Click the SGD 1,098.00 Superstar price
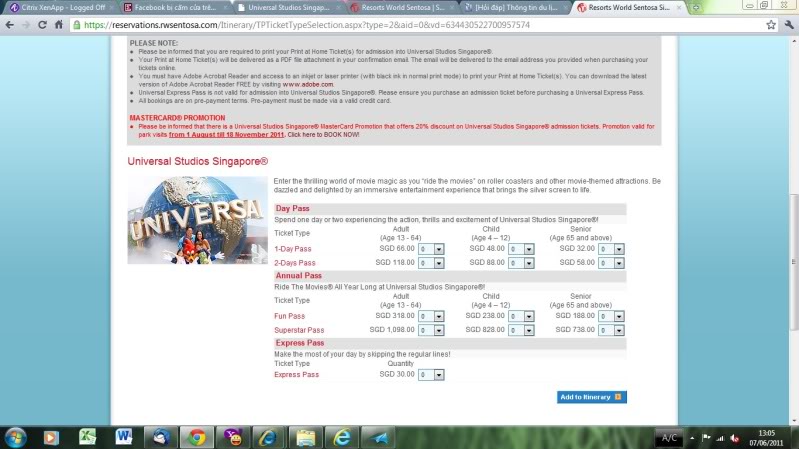This screenshot has height=449, width=799. point(392,330)
